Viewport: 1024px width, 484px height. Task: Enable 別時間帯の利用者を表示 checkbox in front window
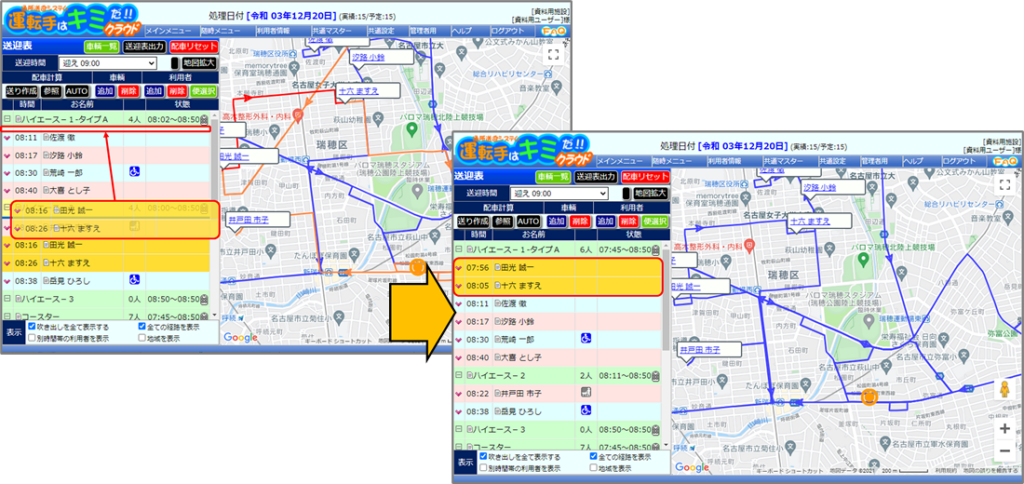pyautogui.click(x=483, y=468)
